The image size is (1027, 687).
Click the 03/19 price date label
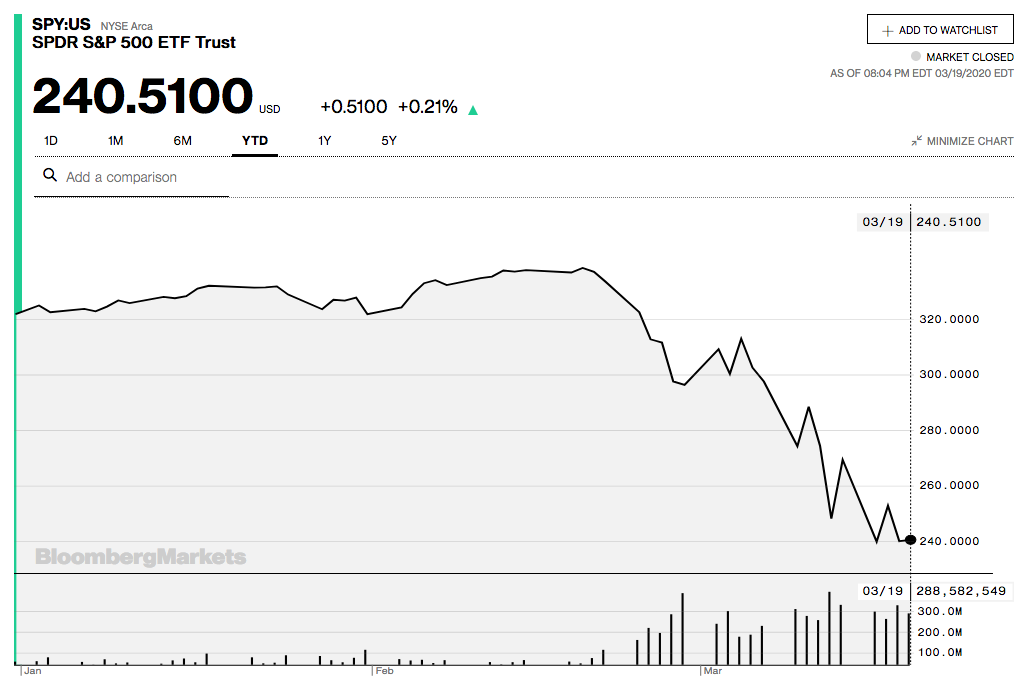(x=883, y=222)
